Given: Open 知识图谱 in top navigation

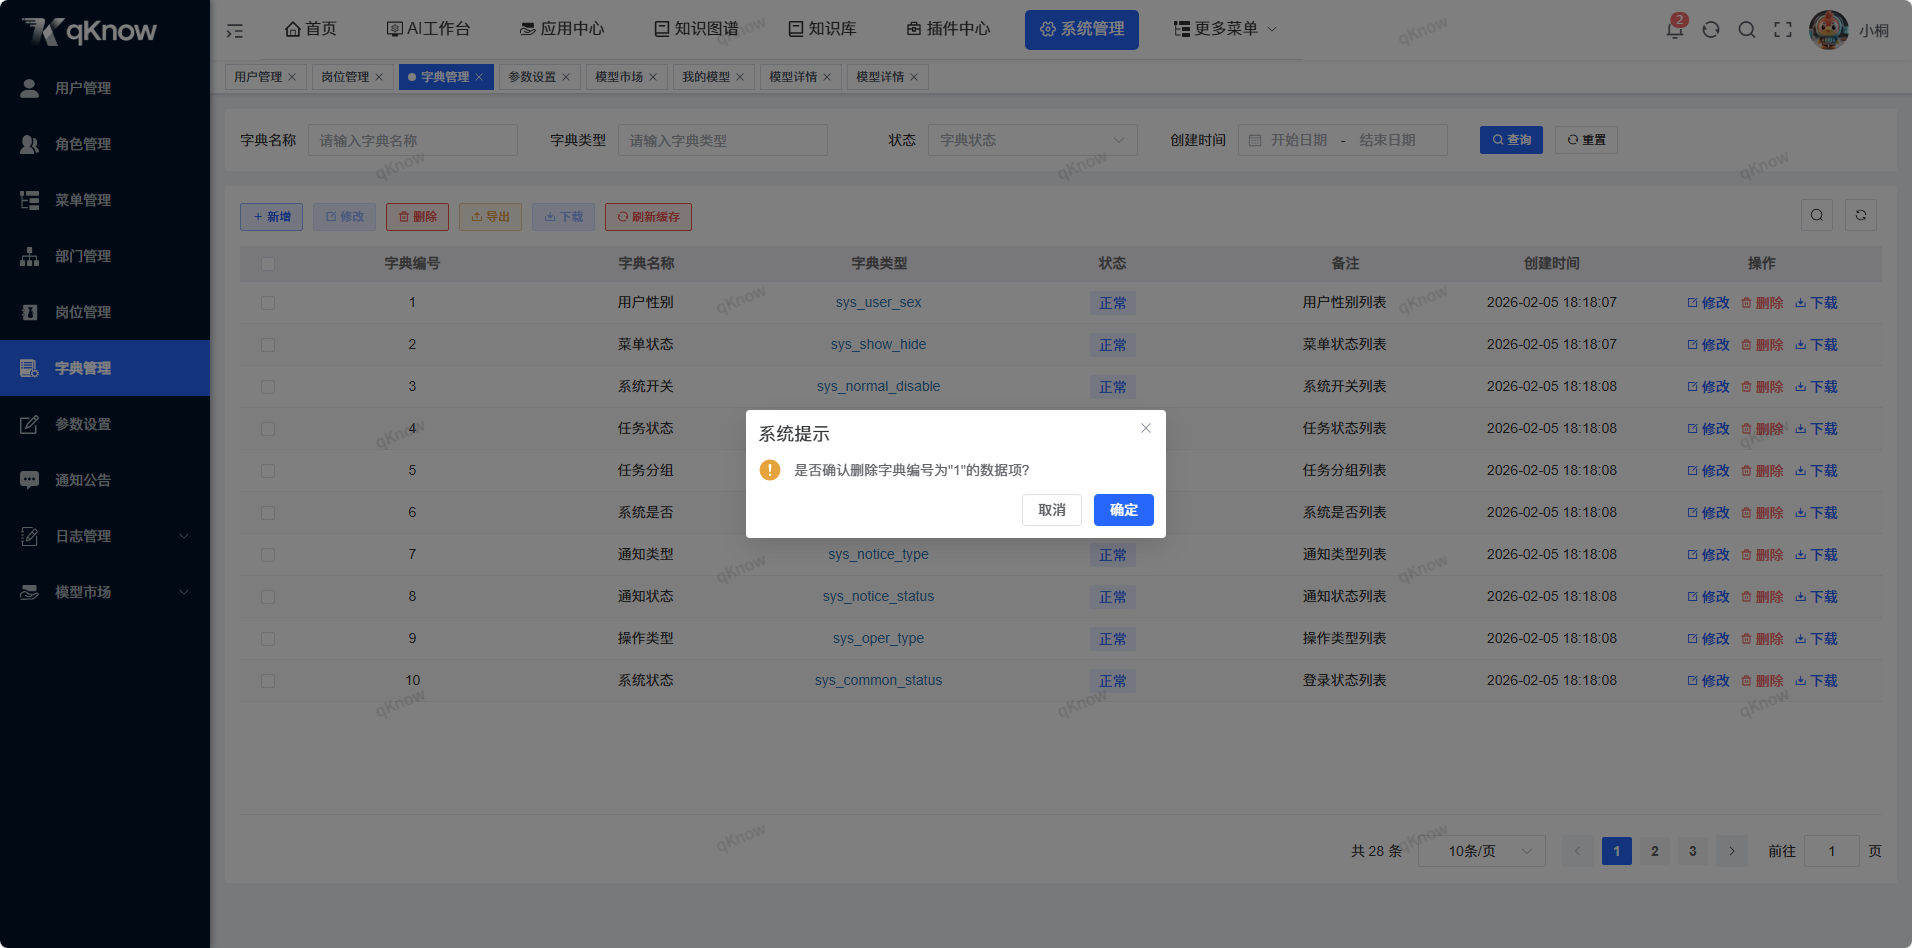Looking at the screenshot, I should pos(696,29).
